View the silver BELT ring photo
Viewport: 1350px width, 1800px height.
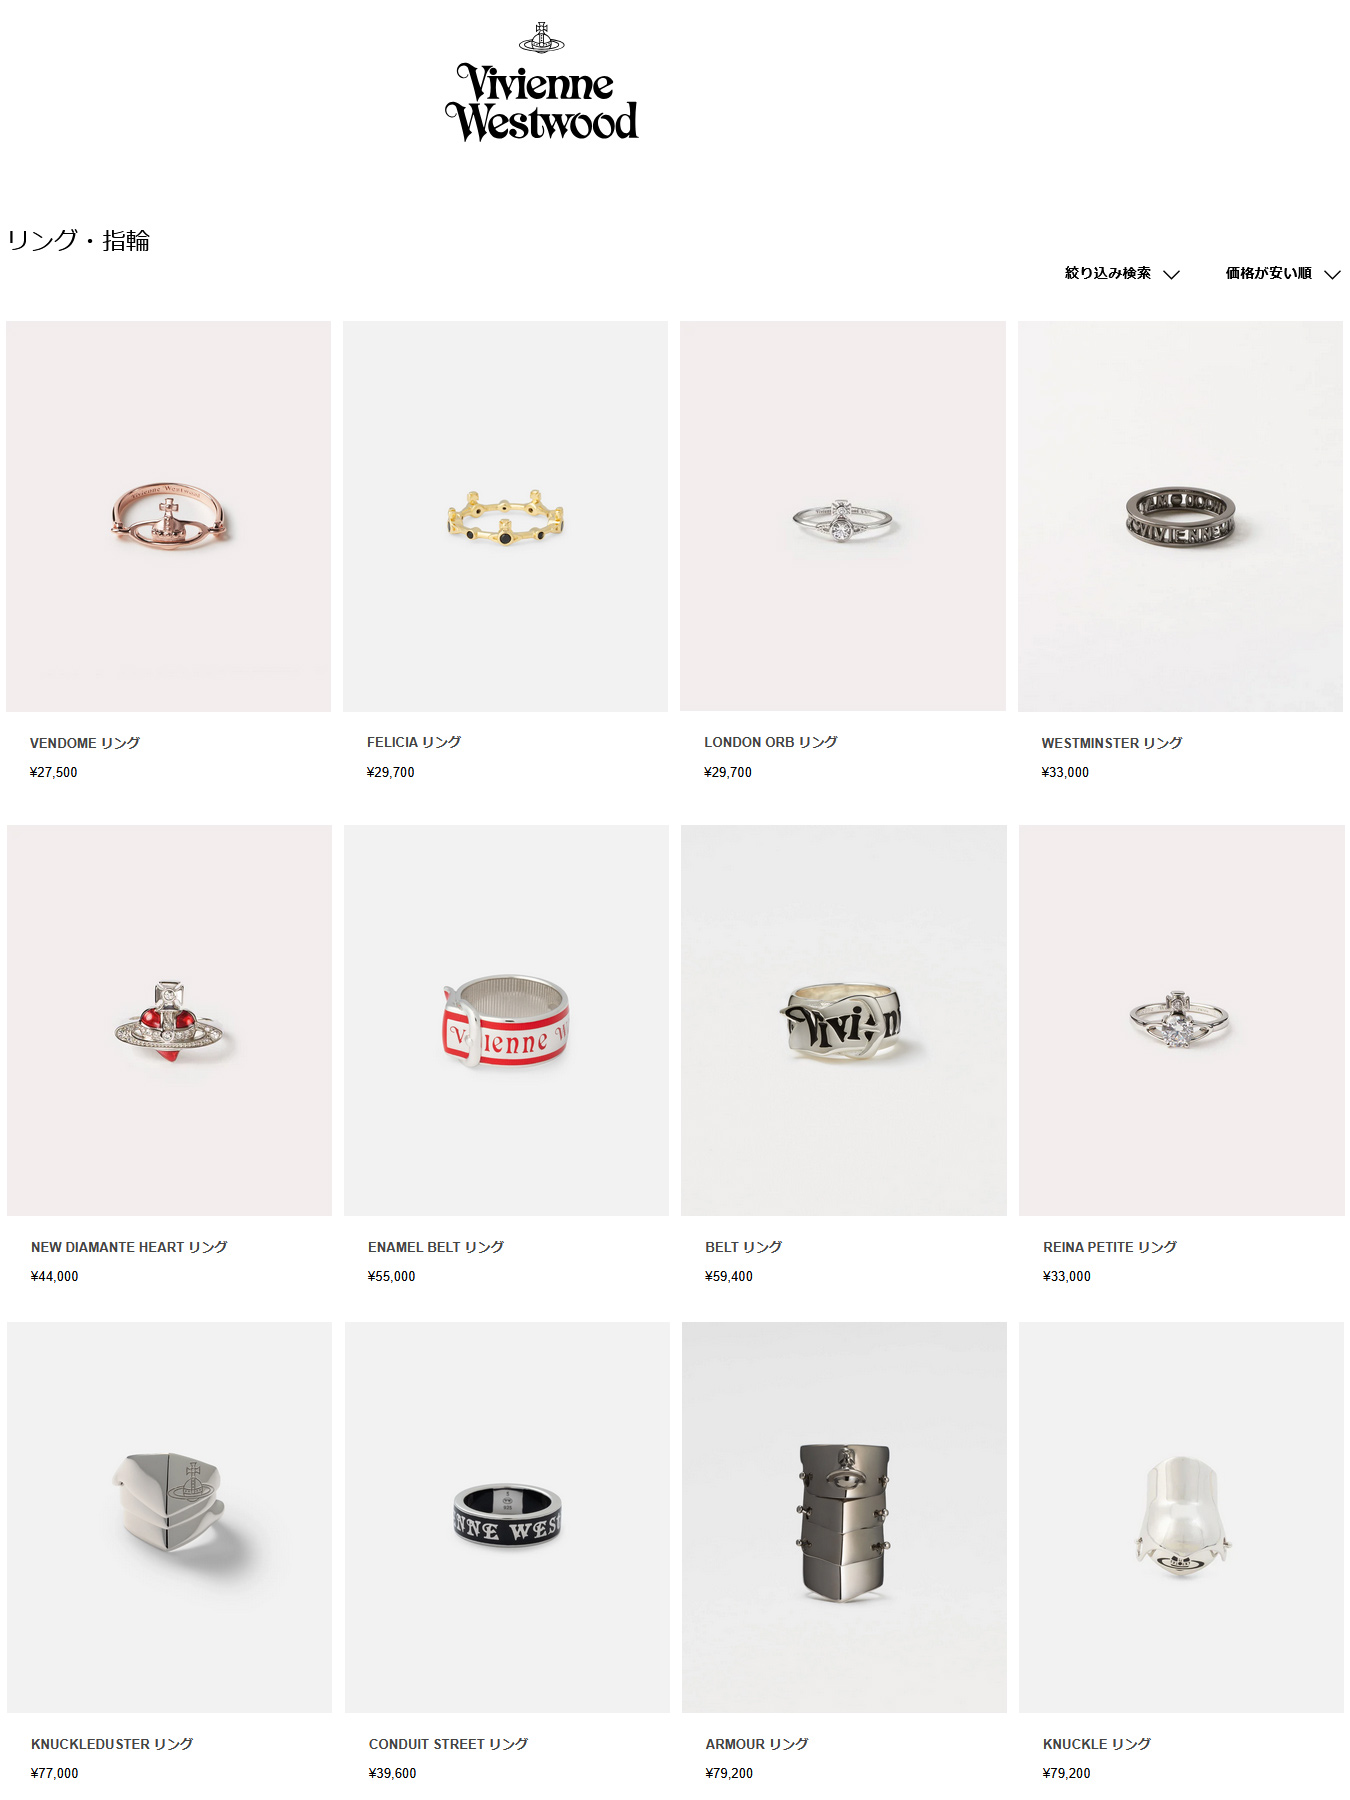844,1020
